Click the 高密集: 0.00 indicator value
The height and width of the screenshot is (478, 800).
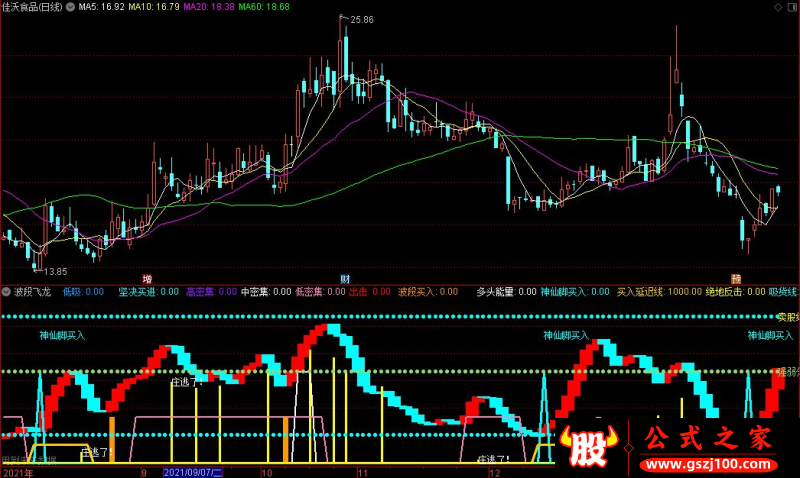211,292
